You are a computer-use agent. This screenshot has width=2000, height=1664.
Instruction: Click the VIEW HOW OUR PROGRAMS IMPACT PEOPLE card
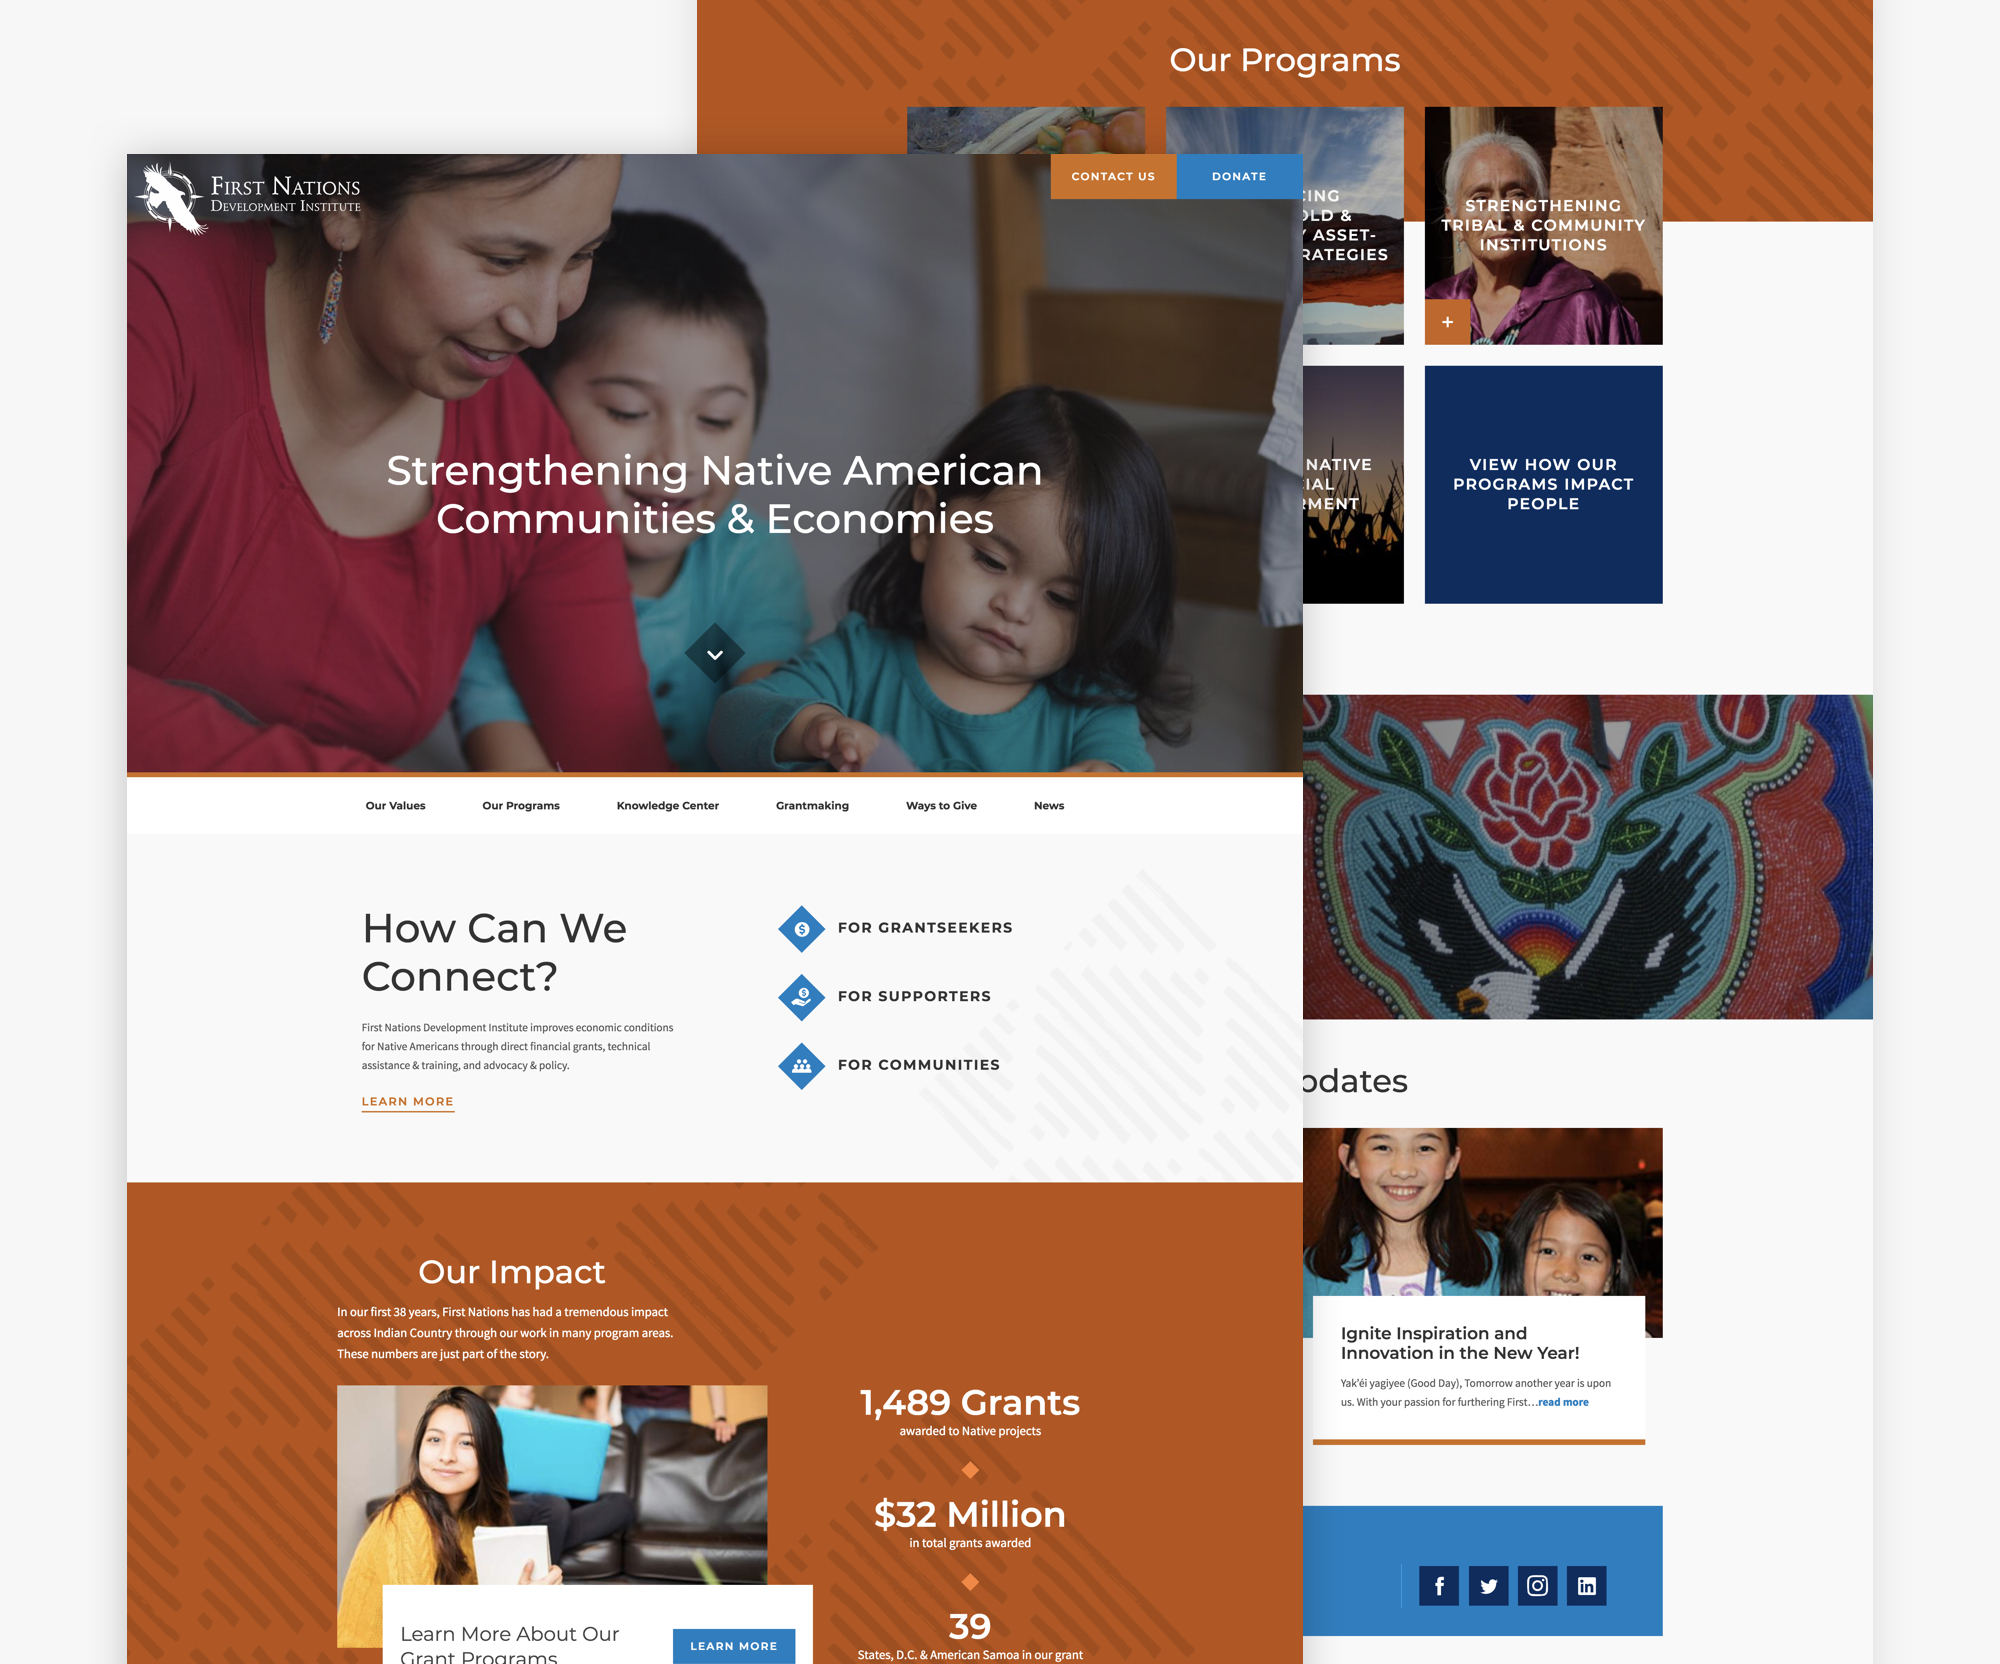[1540, 483]
